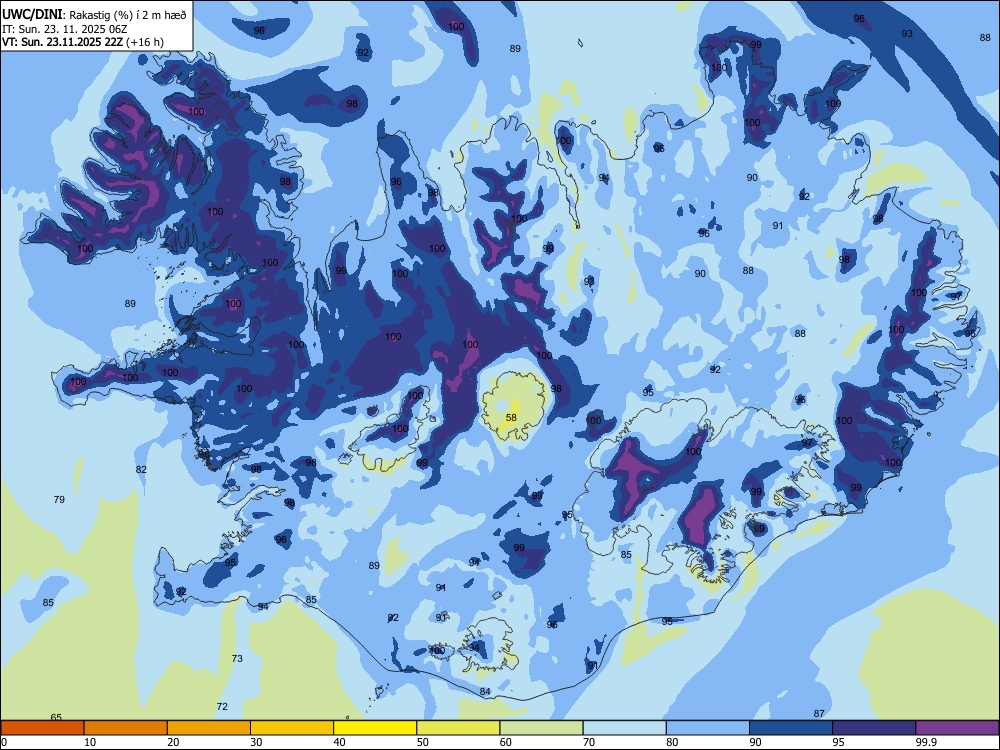Click the 'Rakastig (%) í 2 m hæð' label
Screen dimensions: 1000x750
click(x=128, y=15)
